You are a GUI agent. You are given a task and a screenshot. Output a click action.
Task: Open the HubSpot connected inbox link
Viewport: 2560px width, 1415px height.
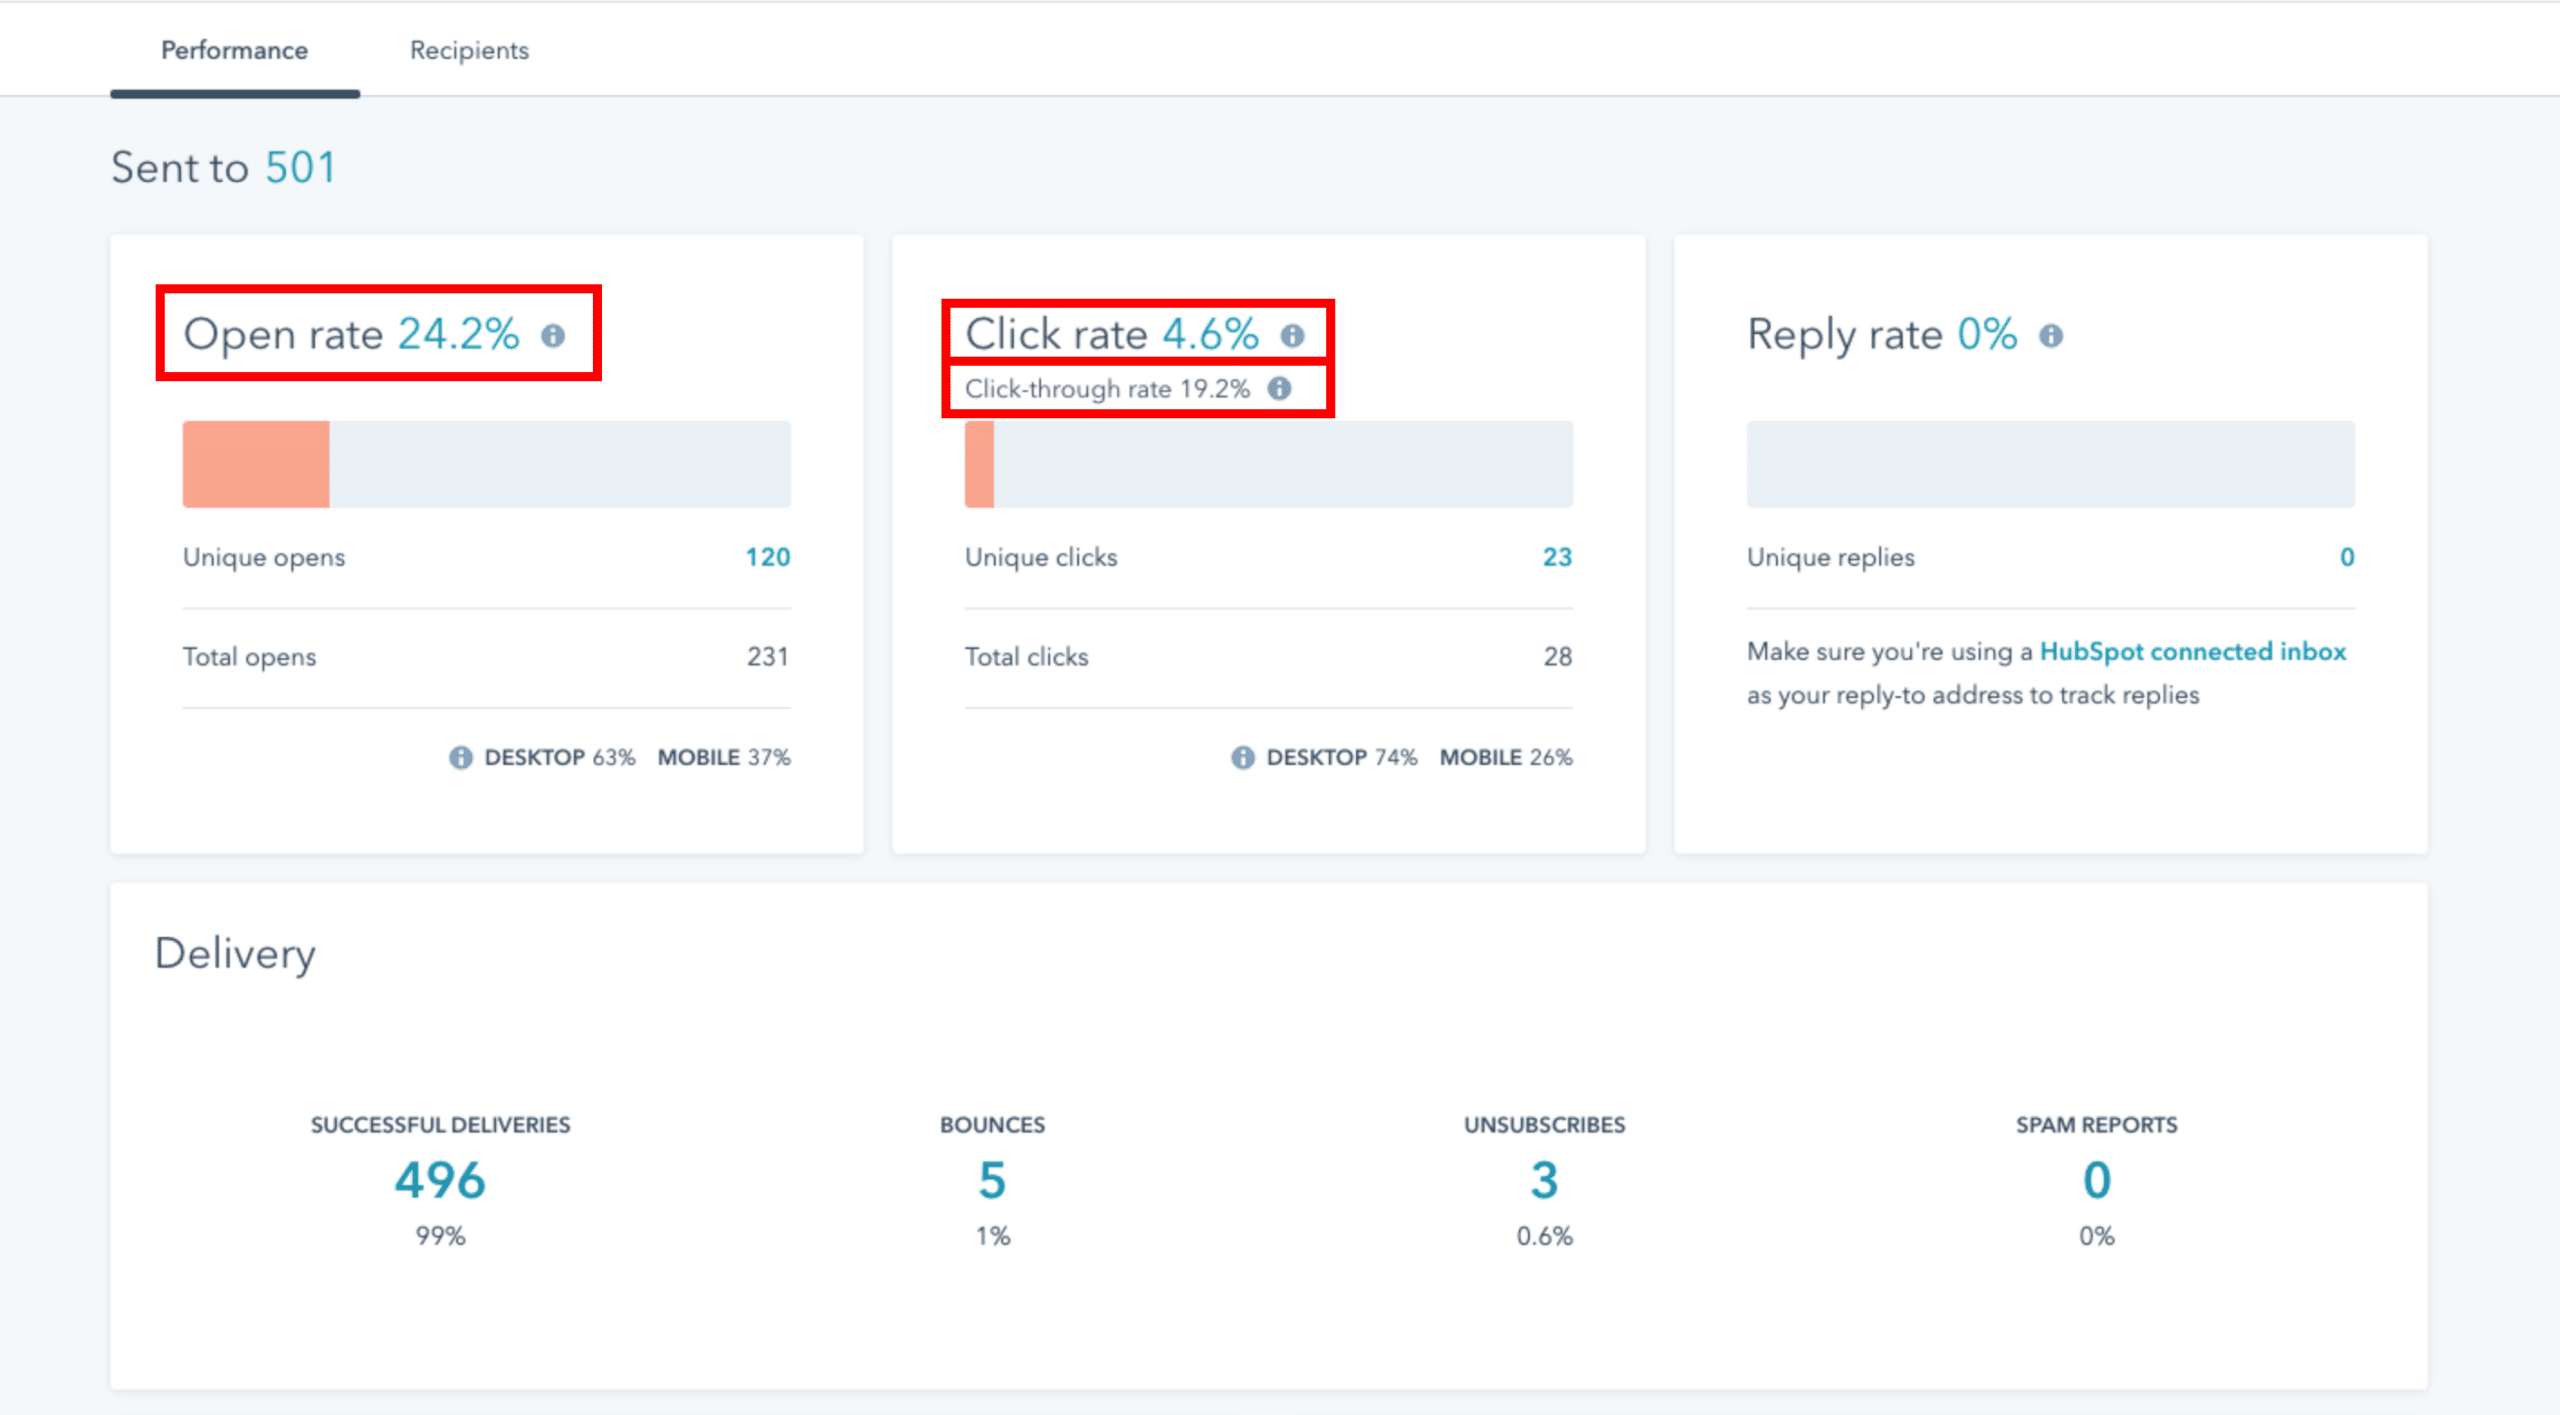pos(2192,652)
